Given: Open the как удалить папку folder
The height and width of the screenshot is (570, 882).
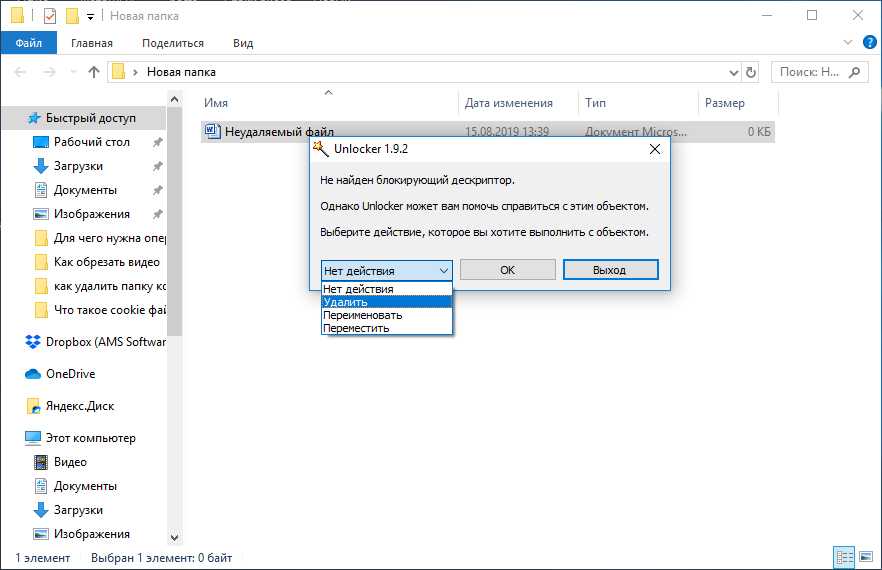Looking at the screenshot, I should point(110,286).
